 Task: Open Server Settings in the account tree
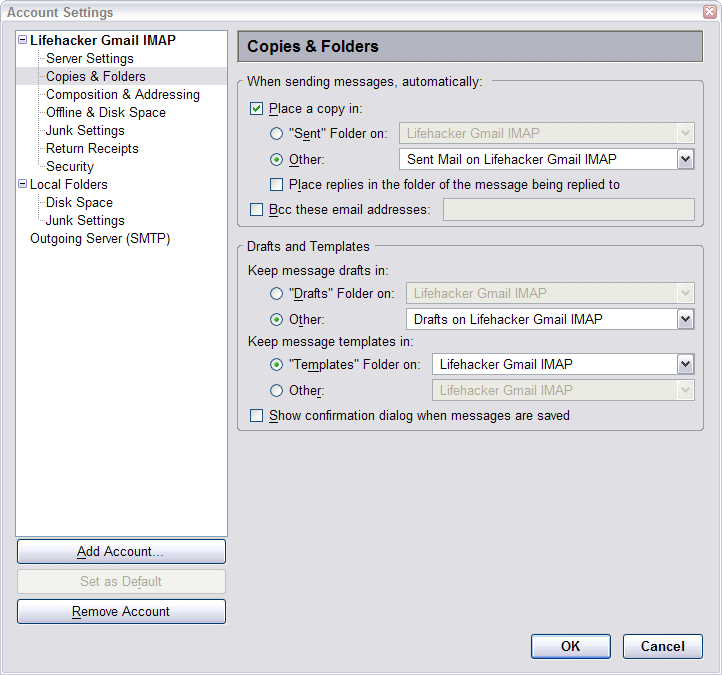(90, 58)
